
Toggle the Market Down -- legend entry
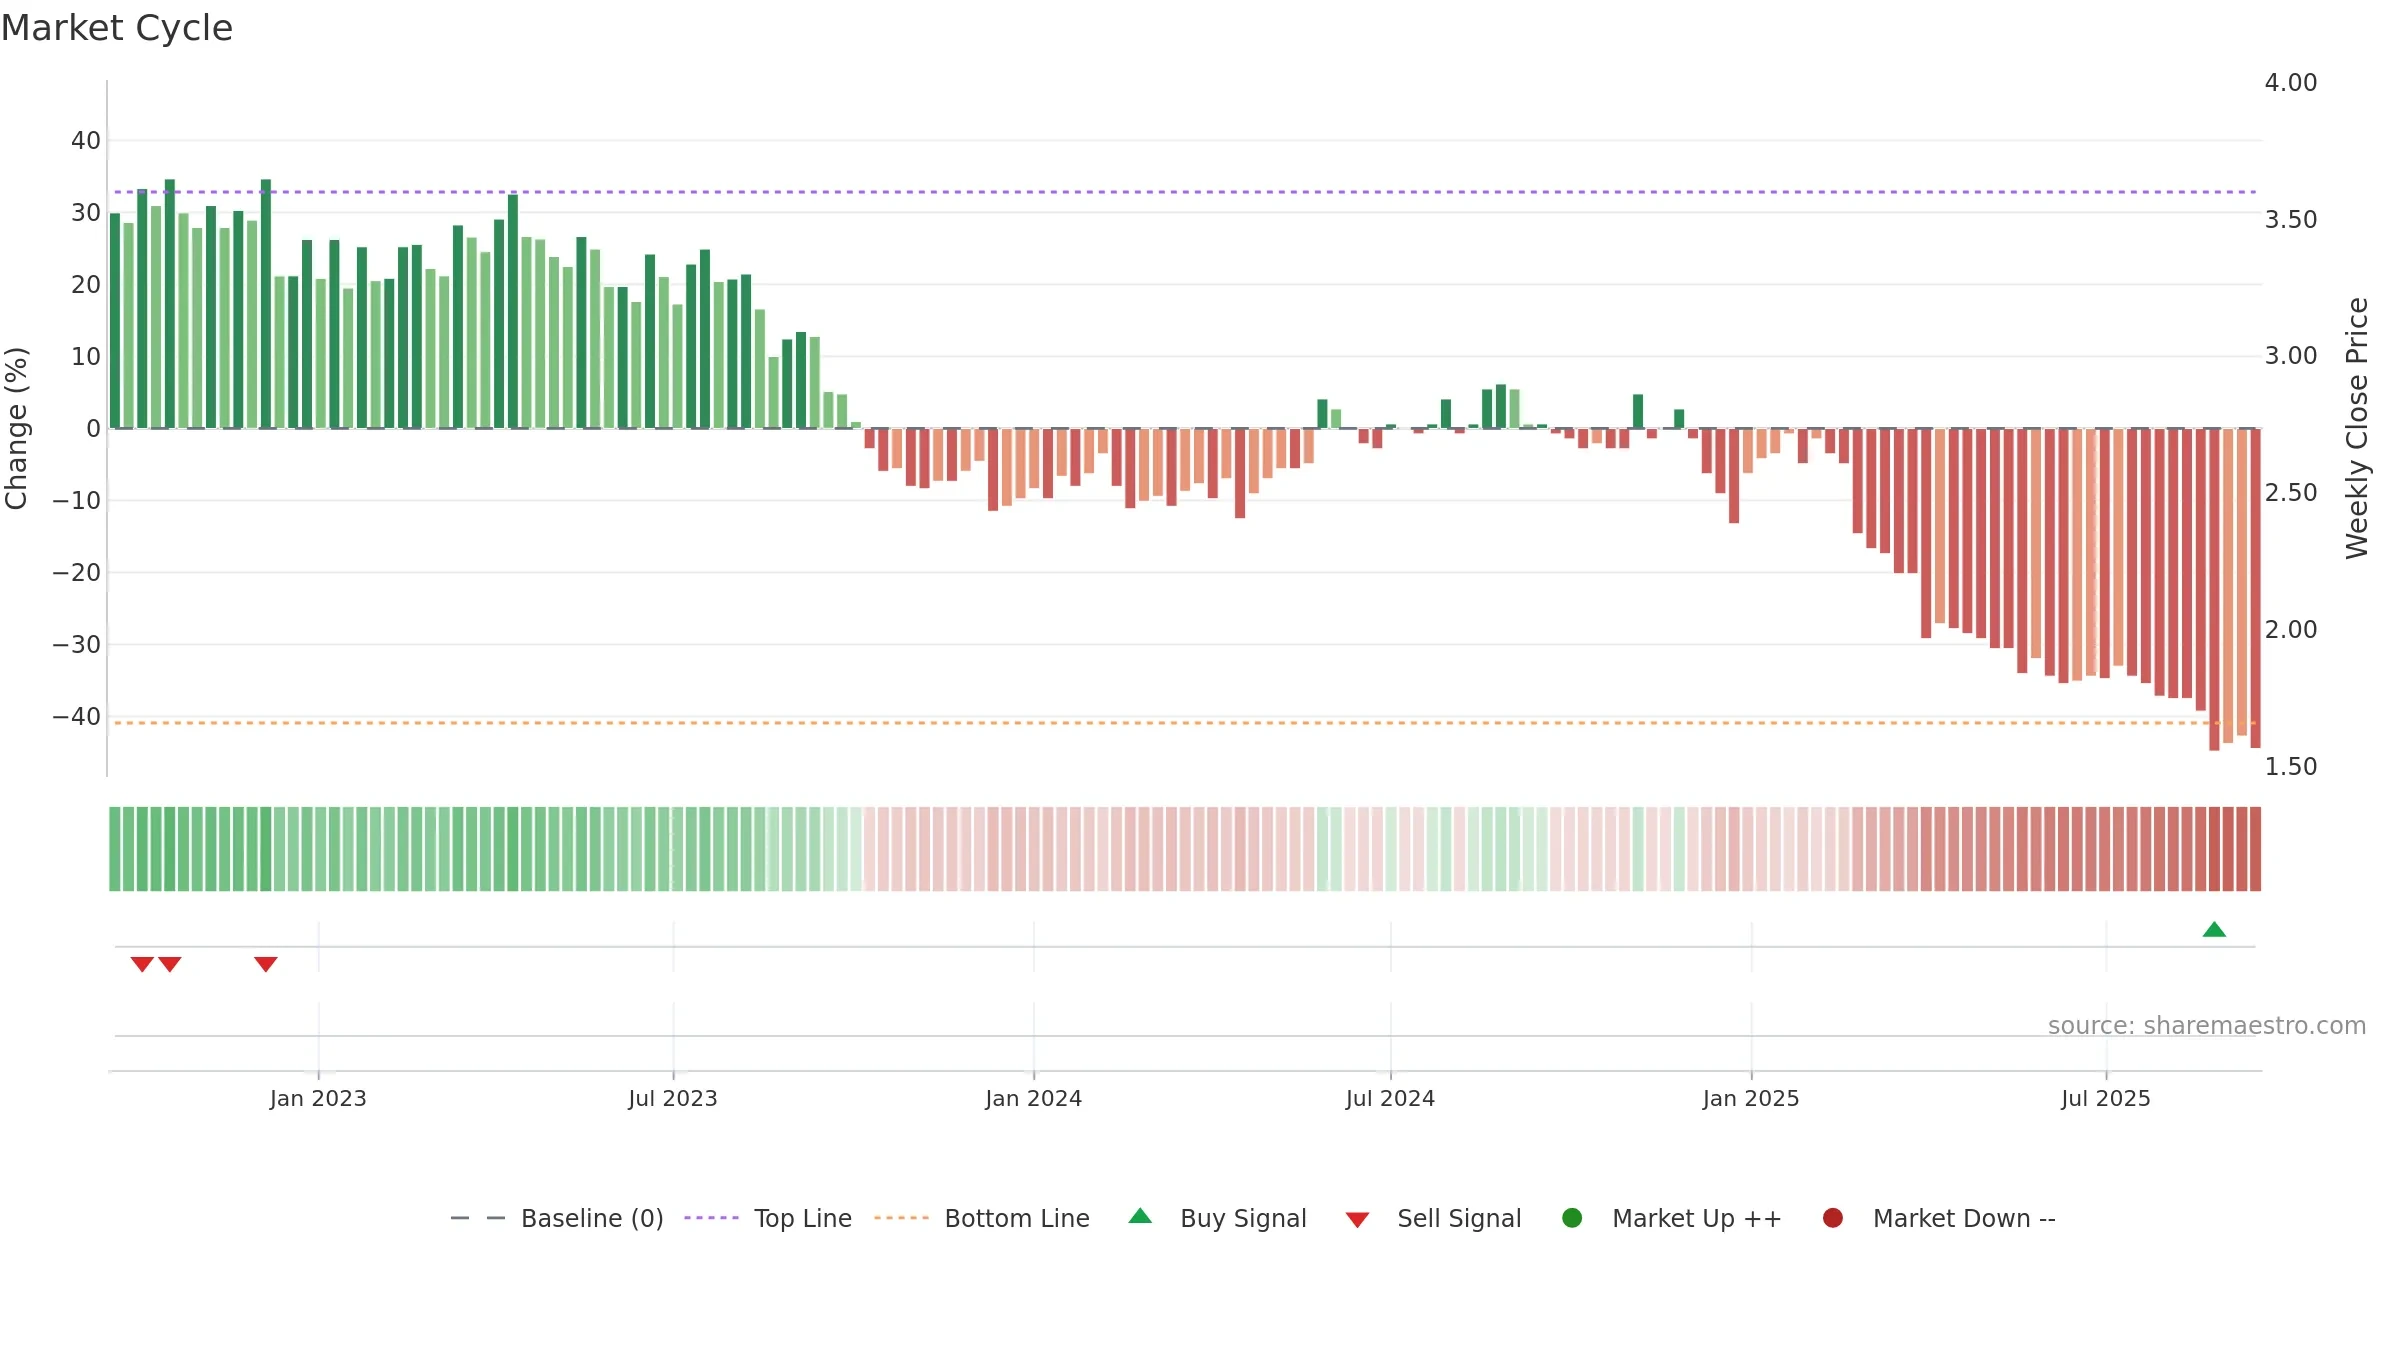pyautogui.click(x=1938, y=1218)
